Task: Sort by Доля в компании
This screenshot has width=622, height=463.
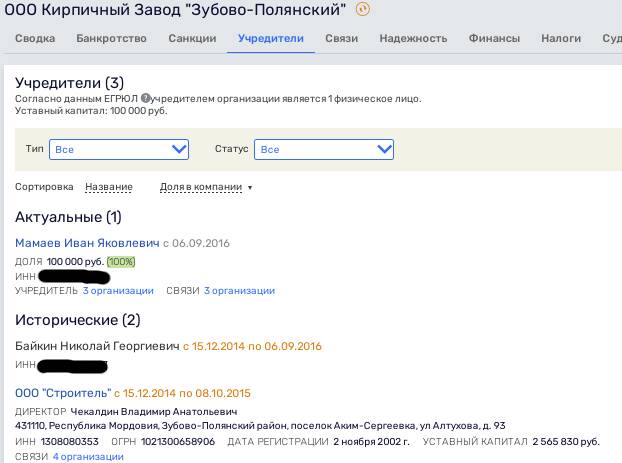Action: point(201,187)
